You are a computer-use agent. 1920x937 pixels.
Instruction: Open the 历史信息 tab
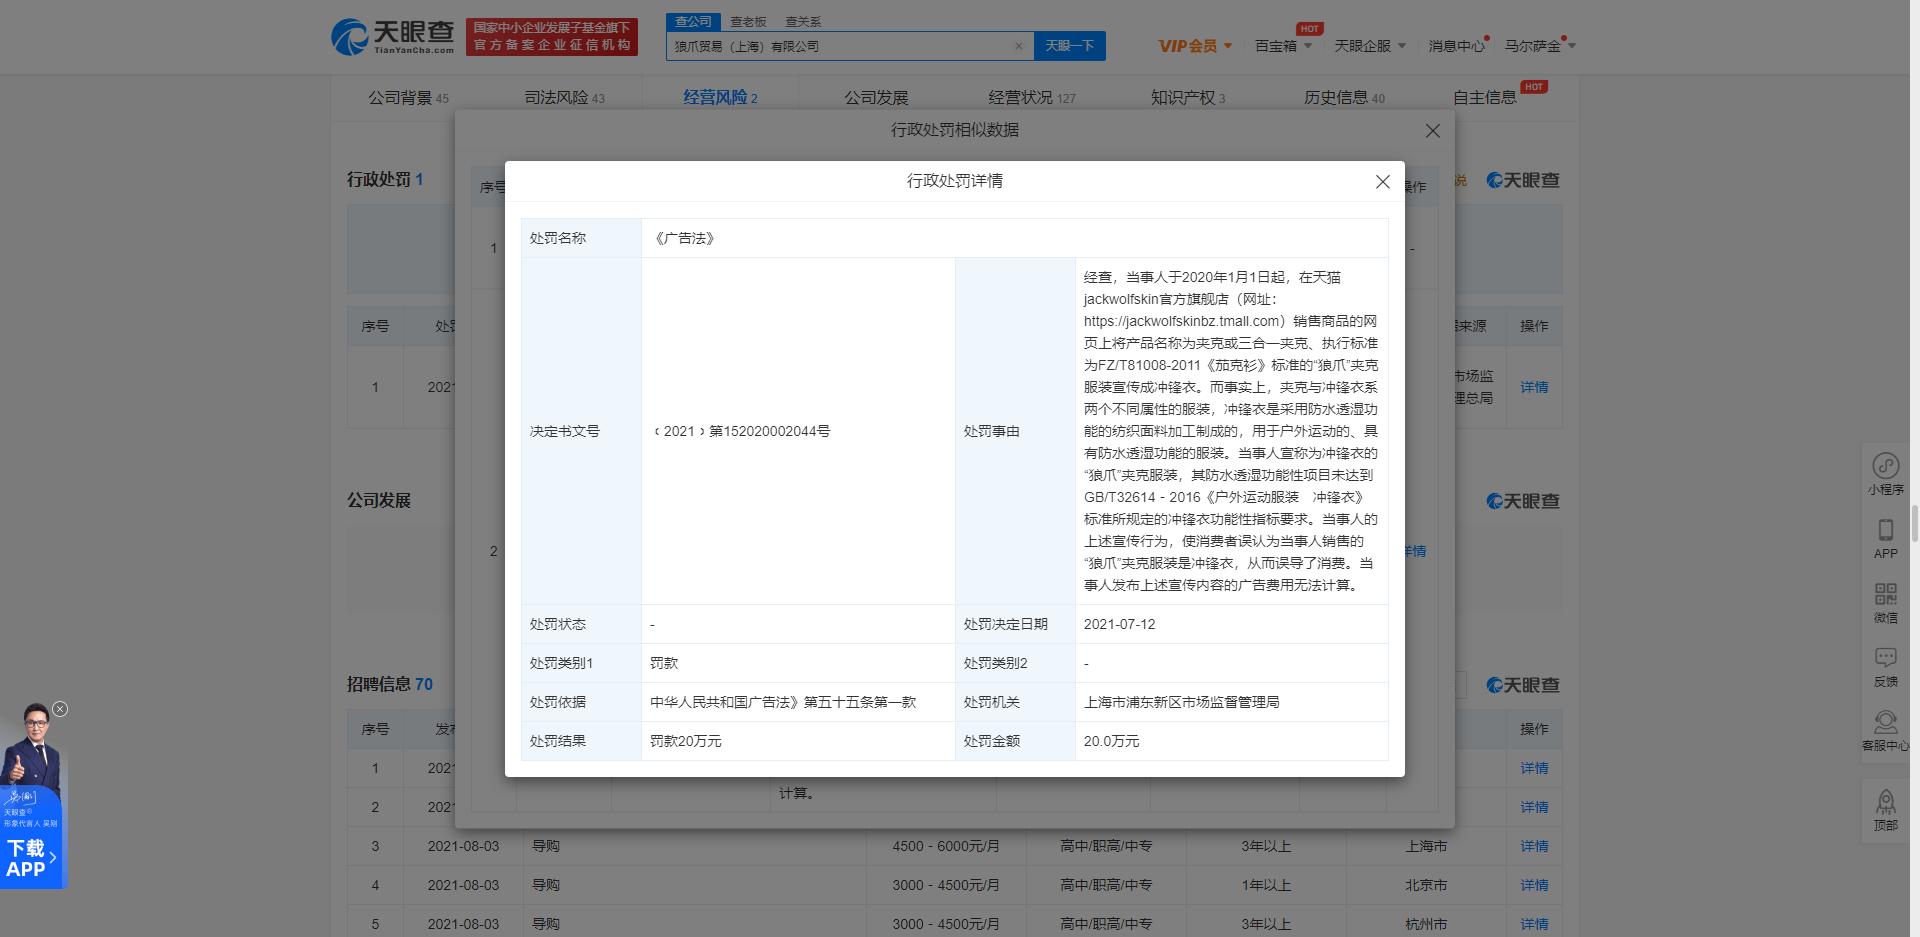click(1344, 98)
